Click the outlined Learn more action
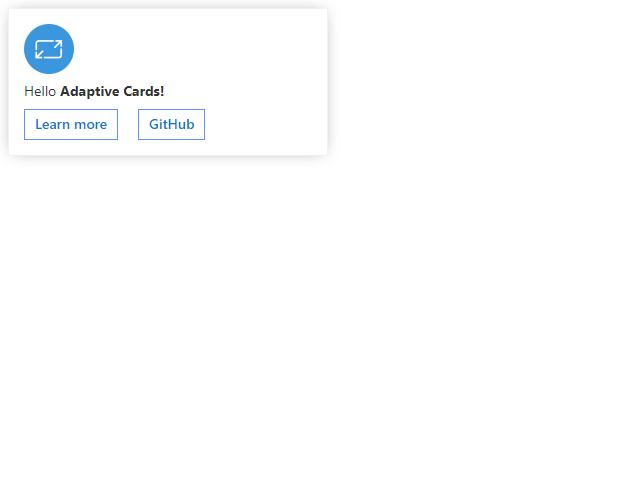Viewport: 640px width, 480px height. coord(71,124)
